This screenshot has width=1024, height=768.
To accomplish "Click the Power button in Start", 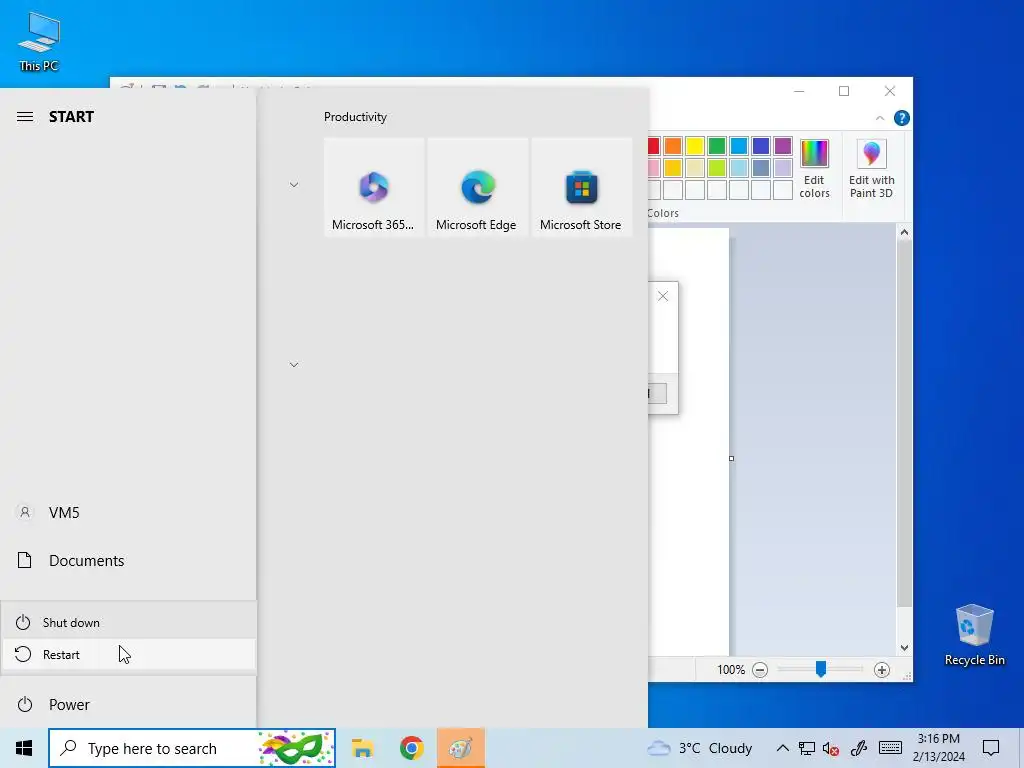I will [x=128, y=705].
